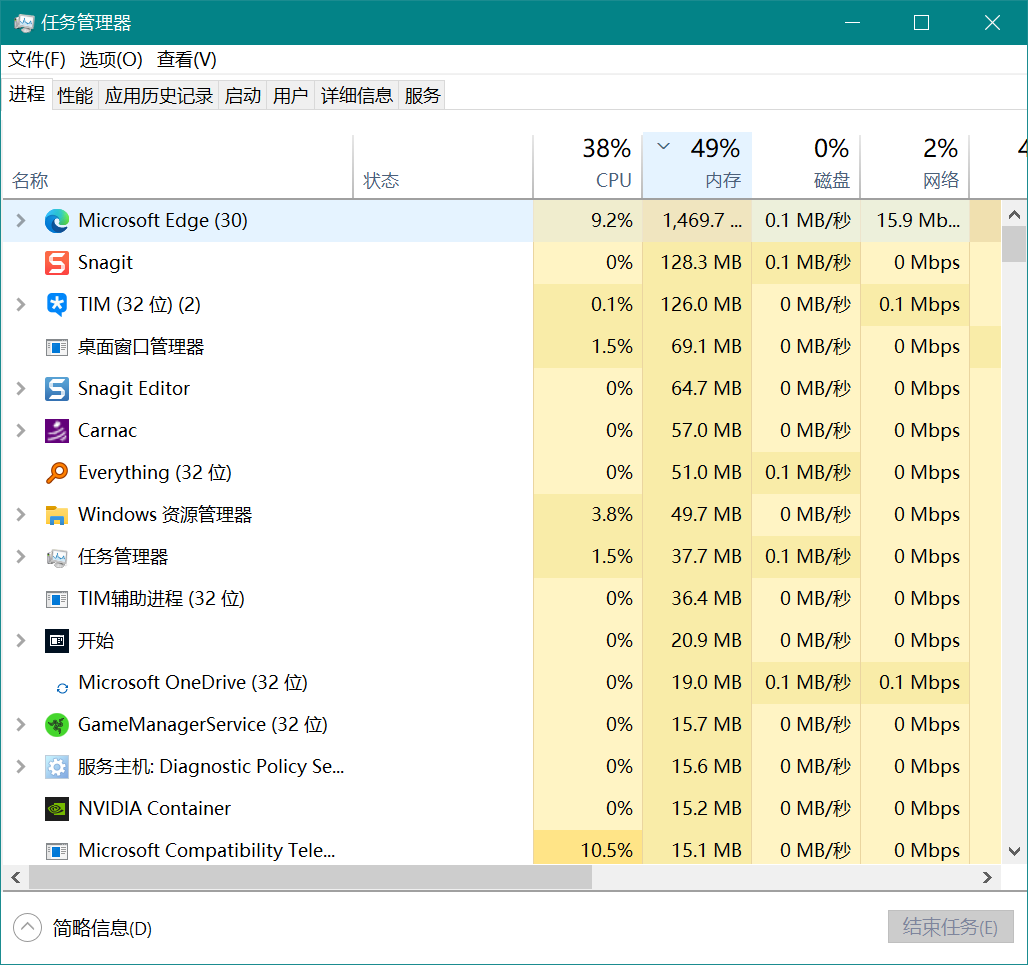Screen dimensions: 1028x965
Task: Sort by the 名称 column header
Action: click(178, 167)
